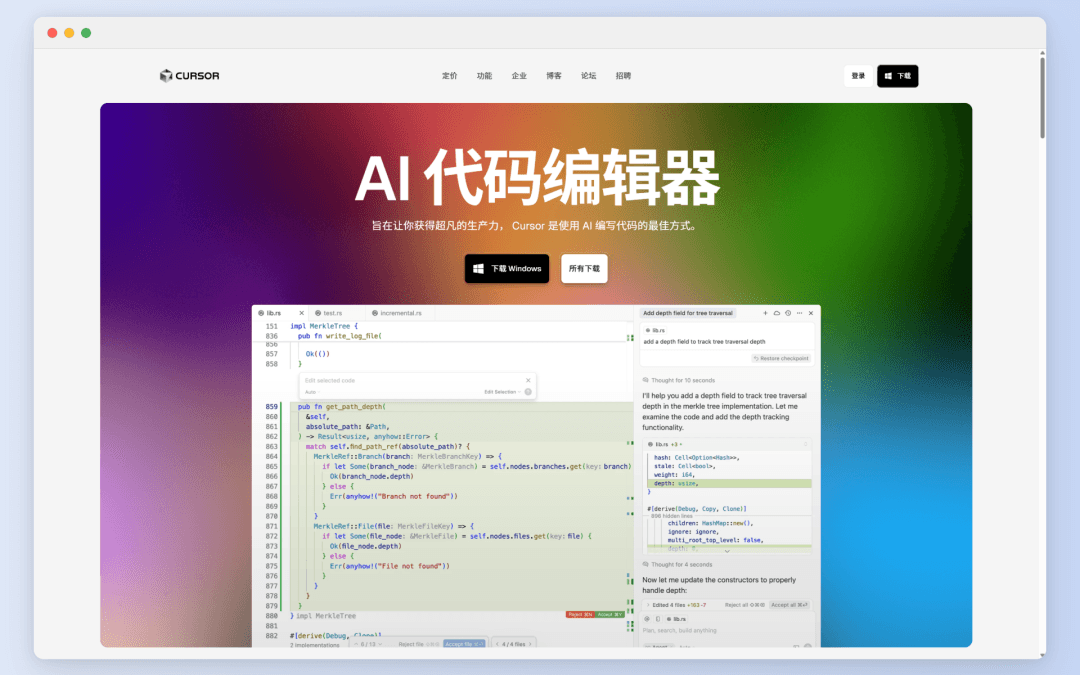Open the chat panel's three-dot menu

coord(799,313)
